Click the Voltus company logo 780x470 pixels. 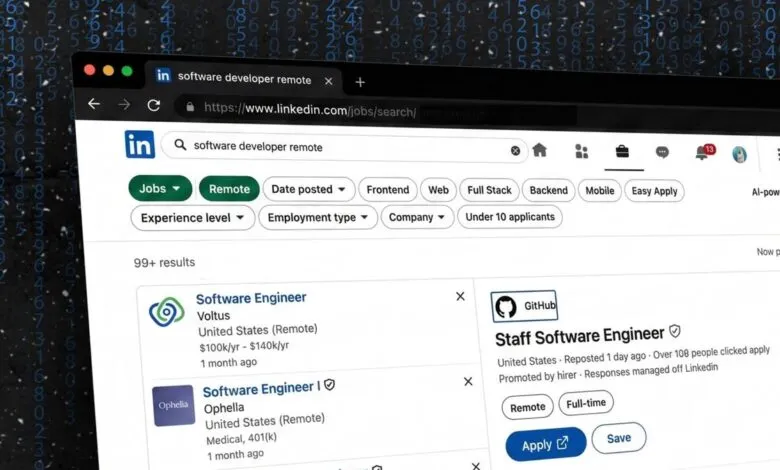167,311
